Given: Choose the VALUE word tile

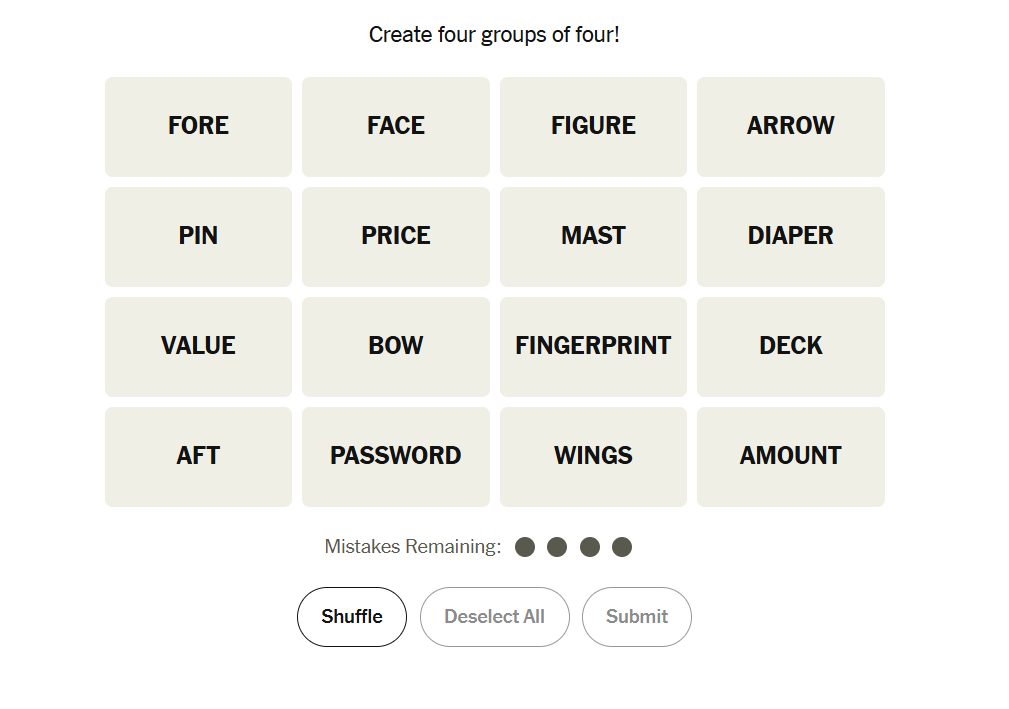Looking at the screenshot, I should (x=198, y=346).
